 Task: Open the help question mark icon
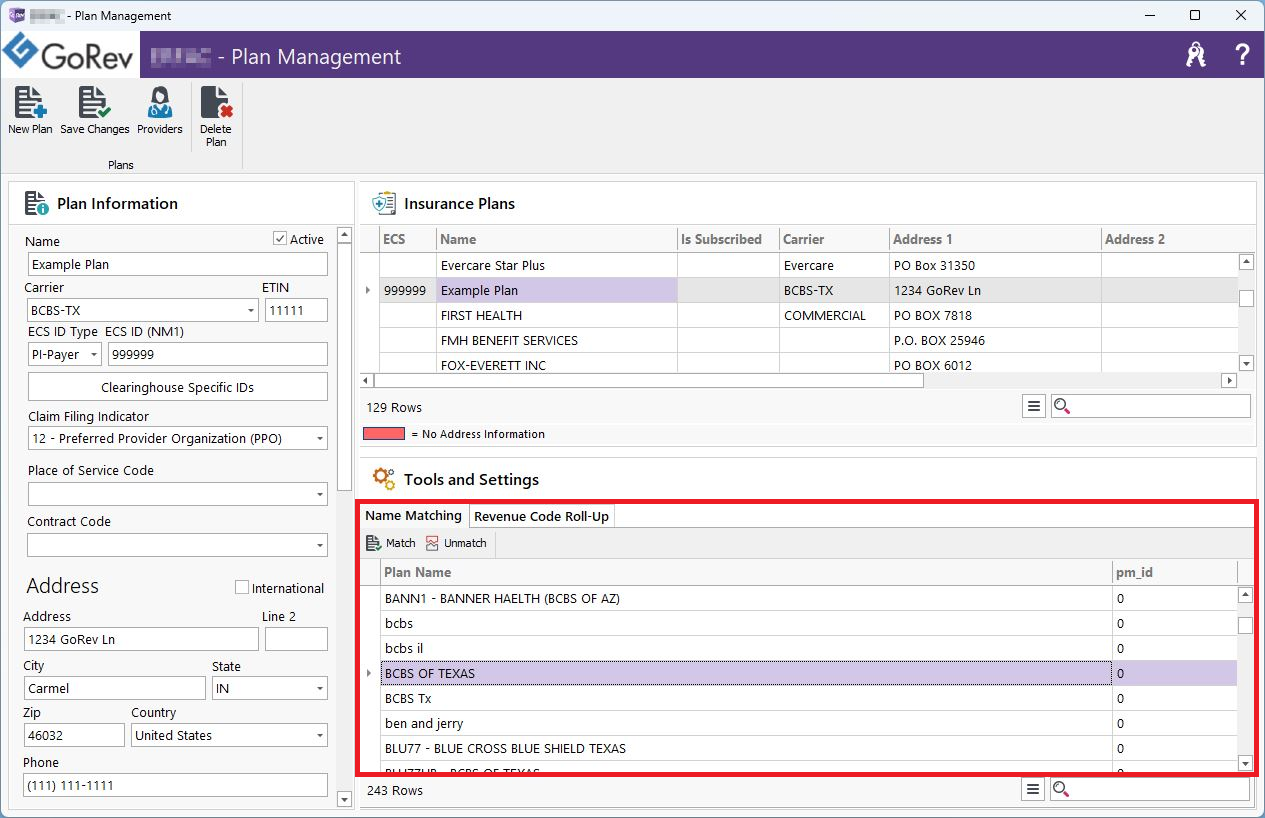tap(1242, 55)
